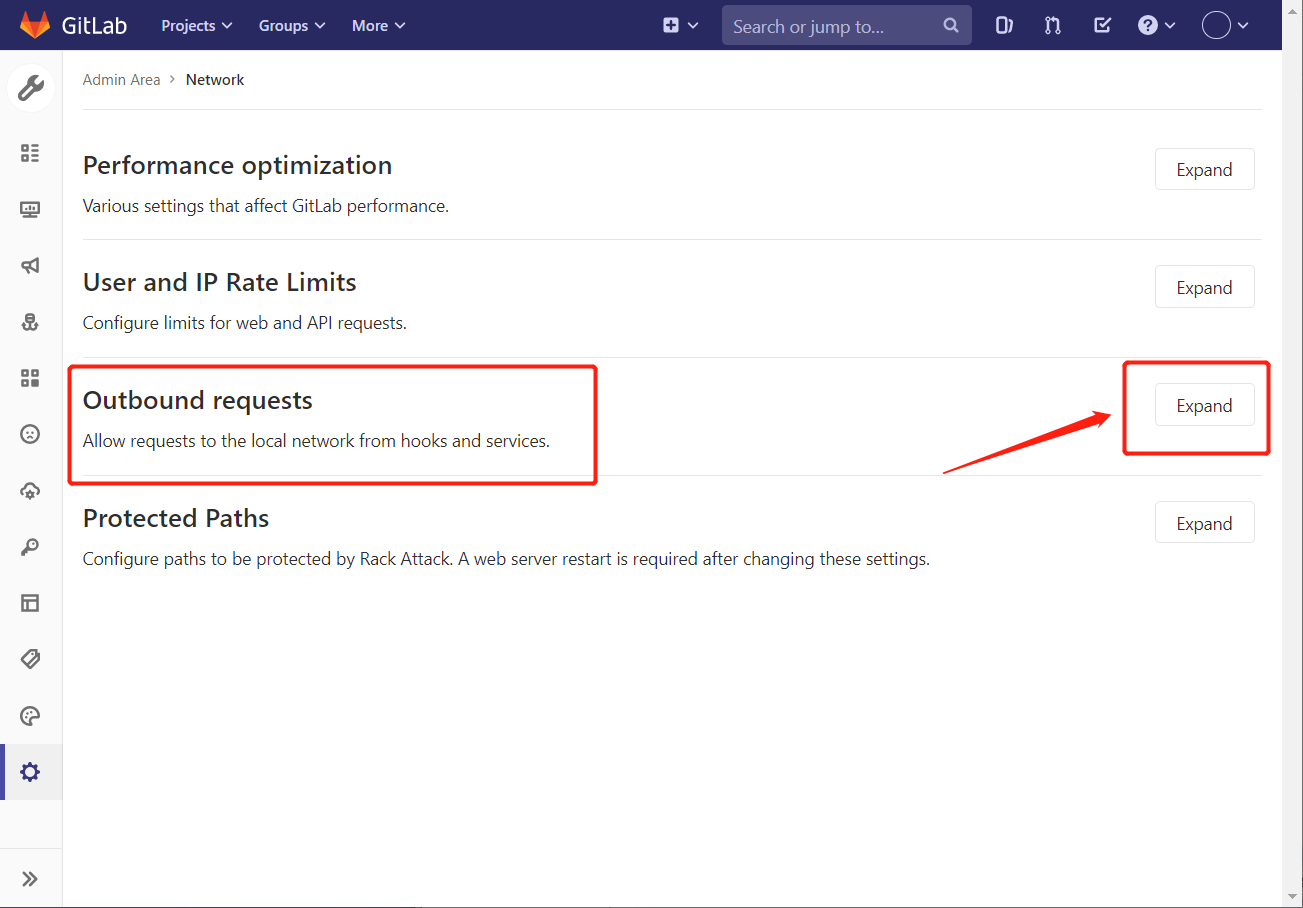Open the Merge requests icon in top bar
1303x908 pixels.
coord(1053,26)
